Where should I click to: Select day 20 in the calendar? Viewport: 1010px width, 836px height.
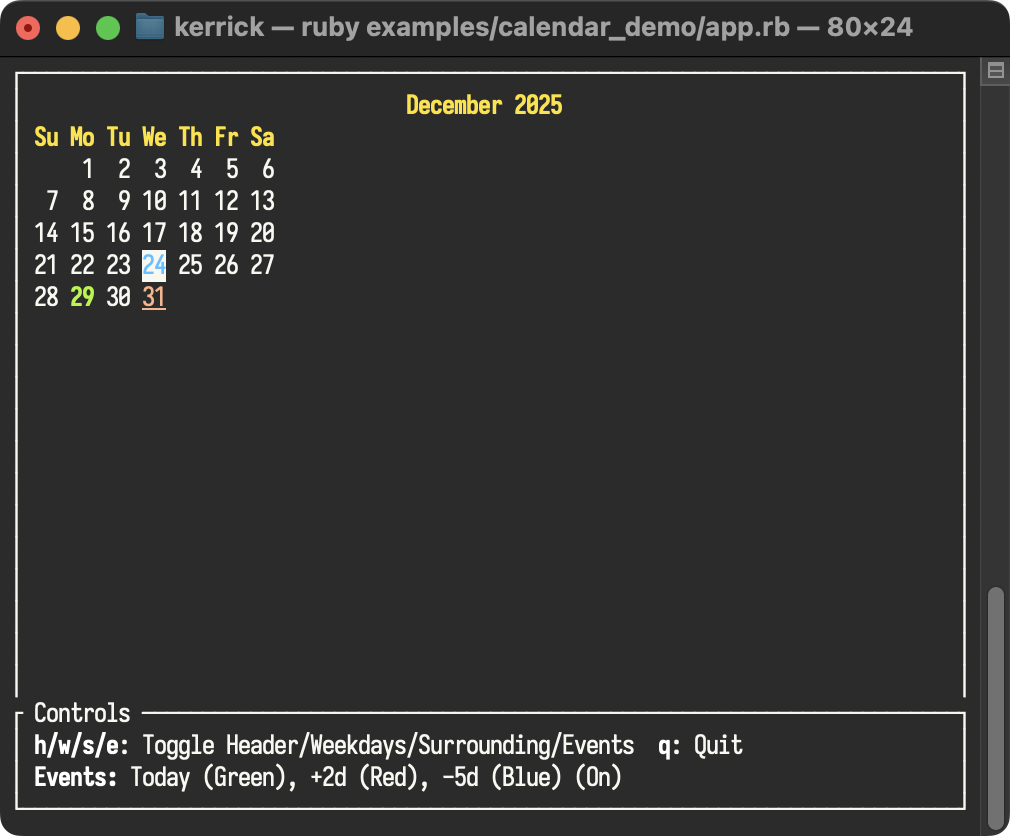[x=263, y=233]
